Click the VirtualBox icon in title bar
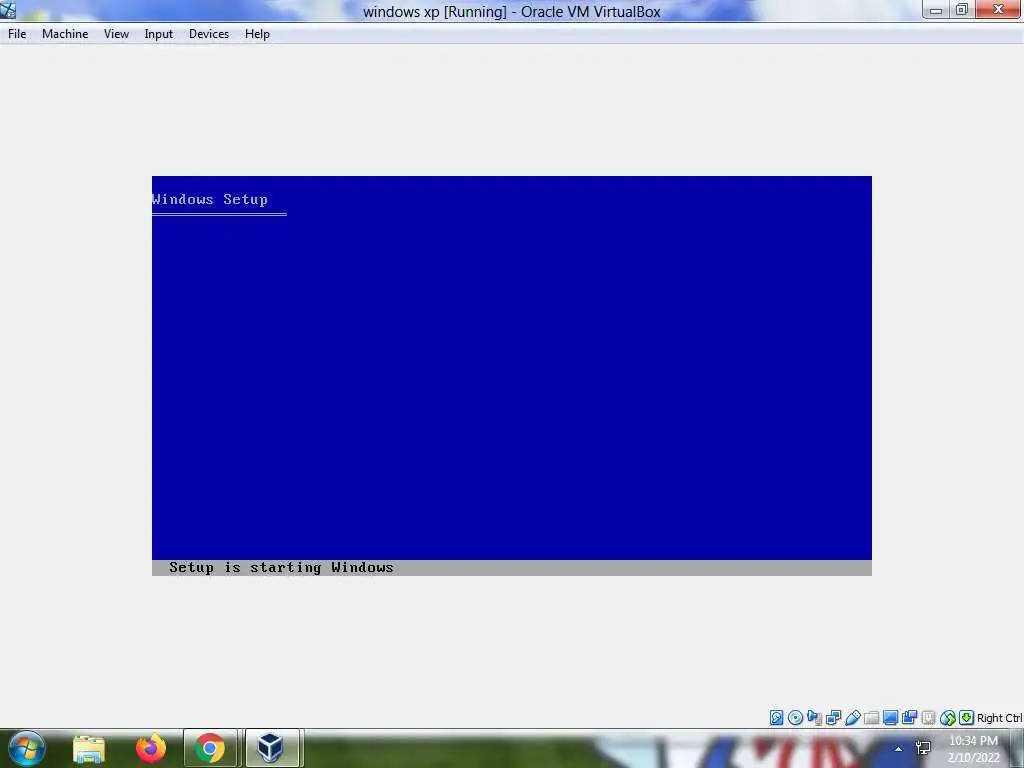1024x768 pixels. (x=8, y=10)
